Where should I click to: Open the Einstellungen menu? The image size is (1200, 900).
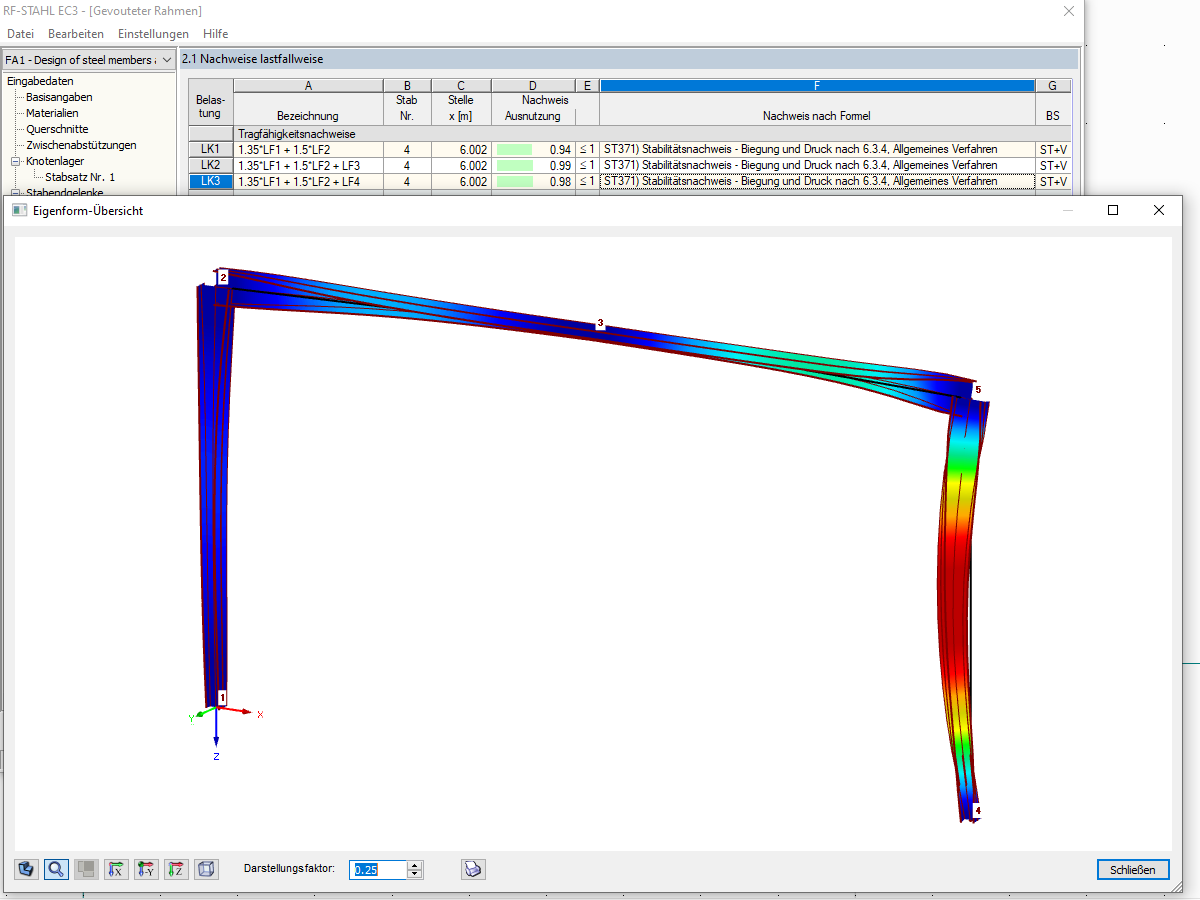[x=153, y=34]
